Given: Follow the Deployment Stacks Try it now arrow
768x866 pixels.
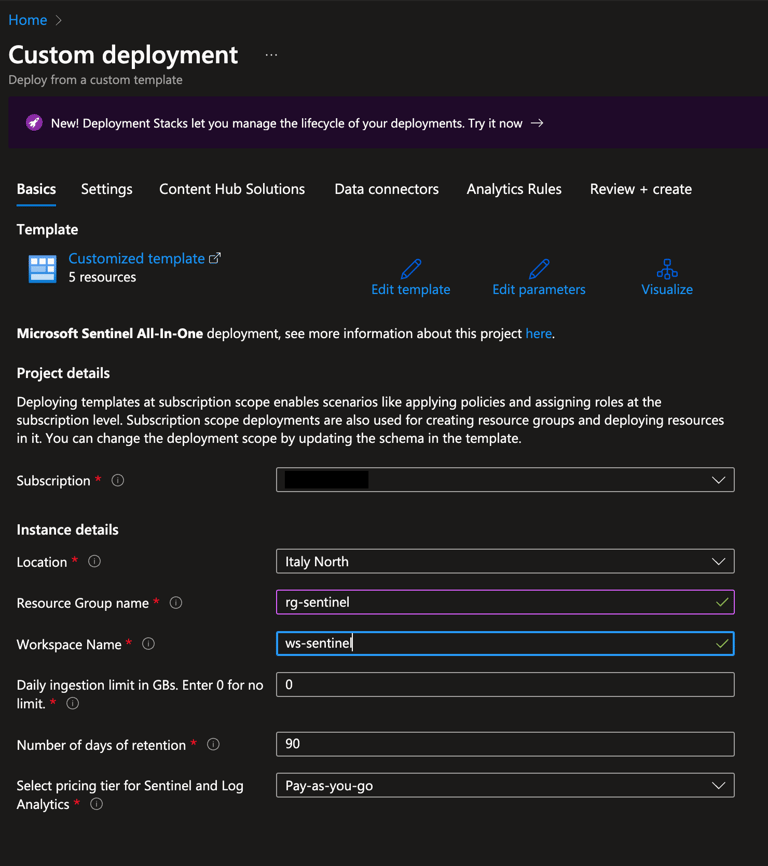Looking at the screenshot, I should [537, 123].
